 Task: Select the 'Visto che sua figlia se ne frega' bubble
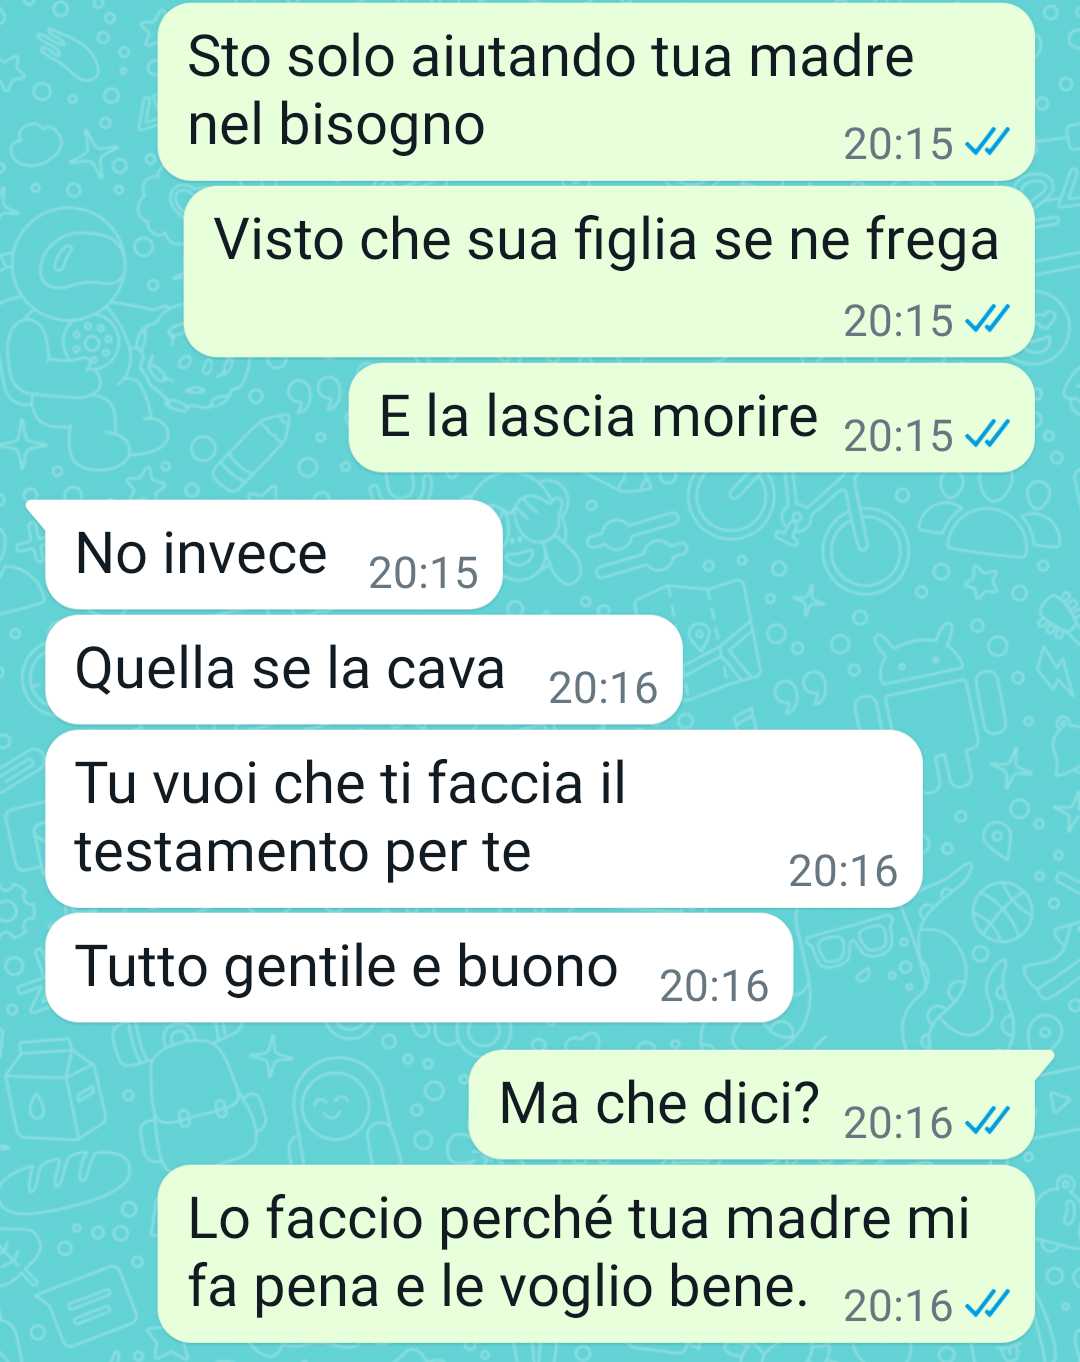(609, 272)
